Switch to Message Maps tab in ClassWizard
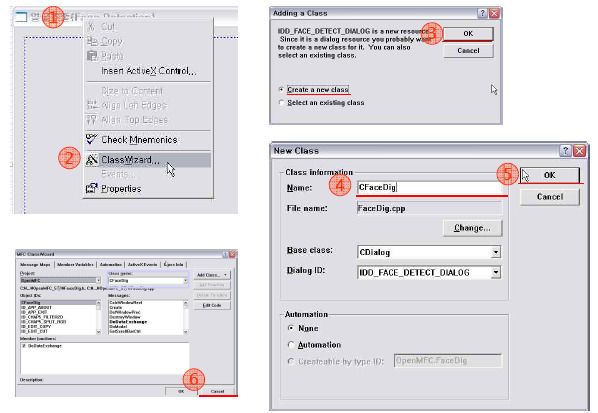The image size is (598, 413). click(x=35, y=264)
